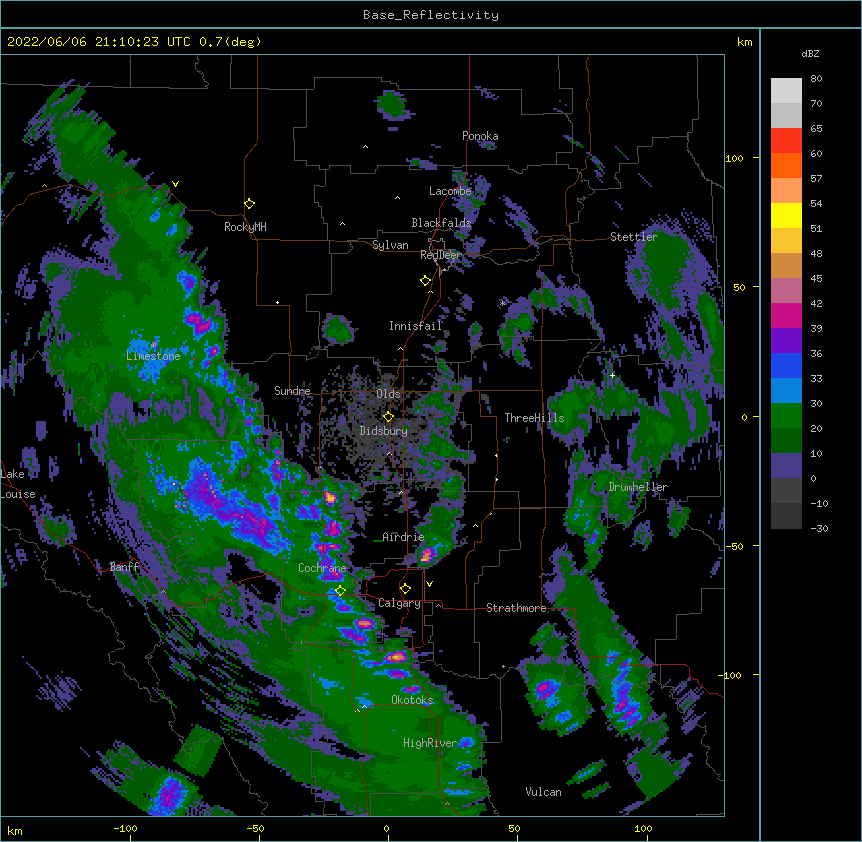
Task: Click the km unit label at top right
Action: click(745, 42)
